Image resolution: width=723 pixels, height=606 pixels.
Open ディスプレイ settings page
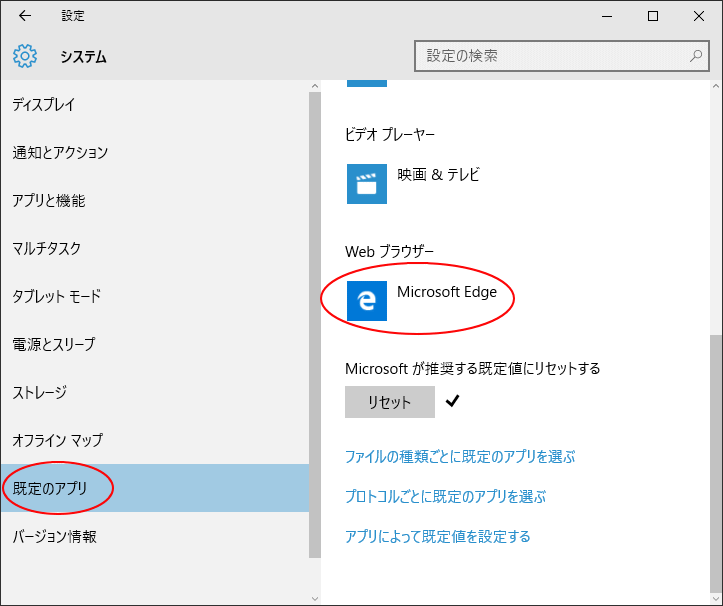154,105
